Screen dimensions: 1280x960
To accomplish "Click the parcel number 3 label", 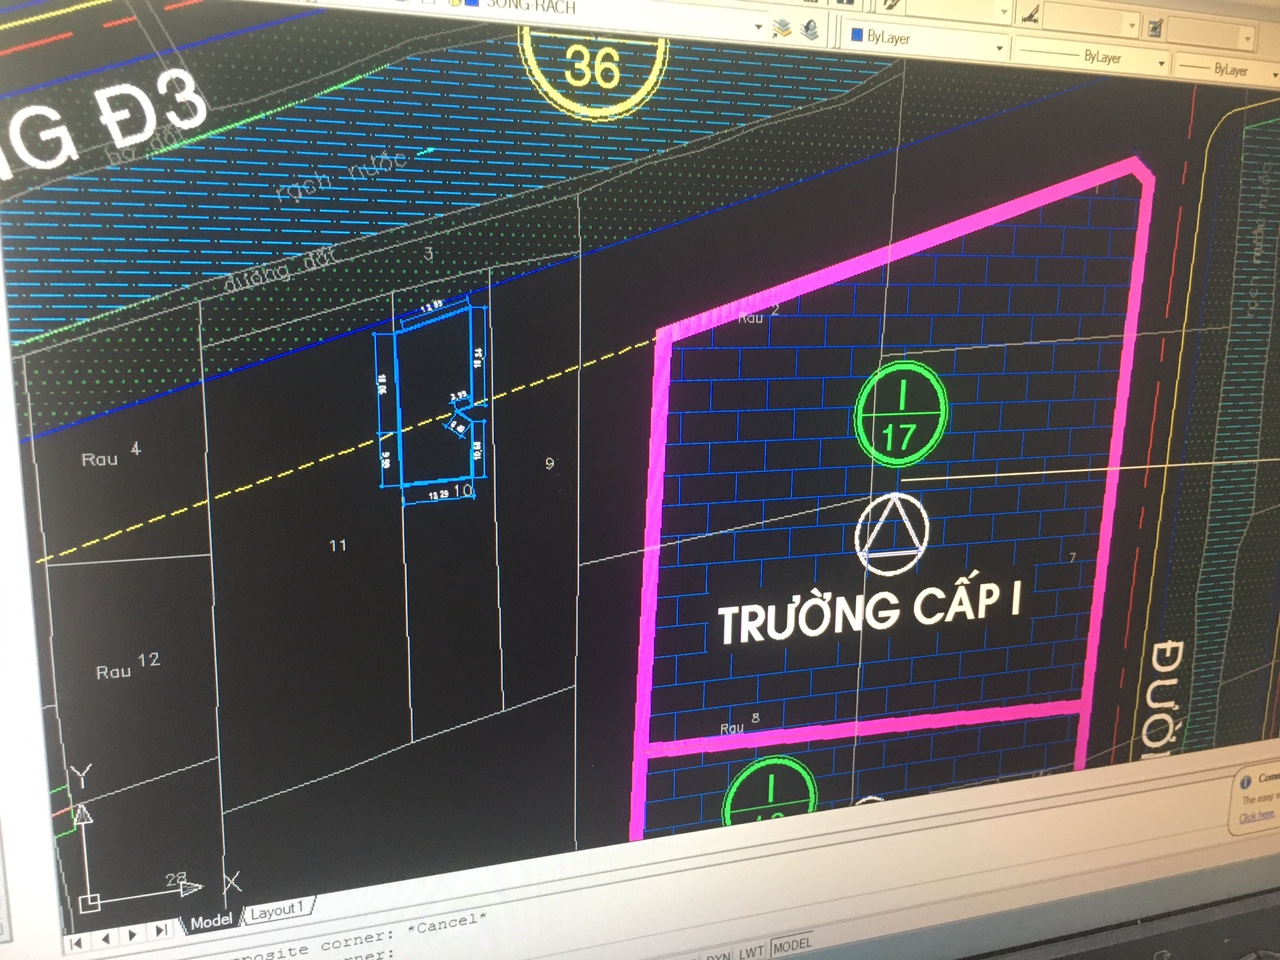I will point(428,254).
